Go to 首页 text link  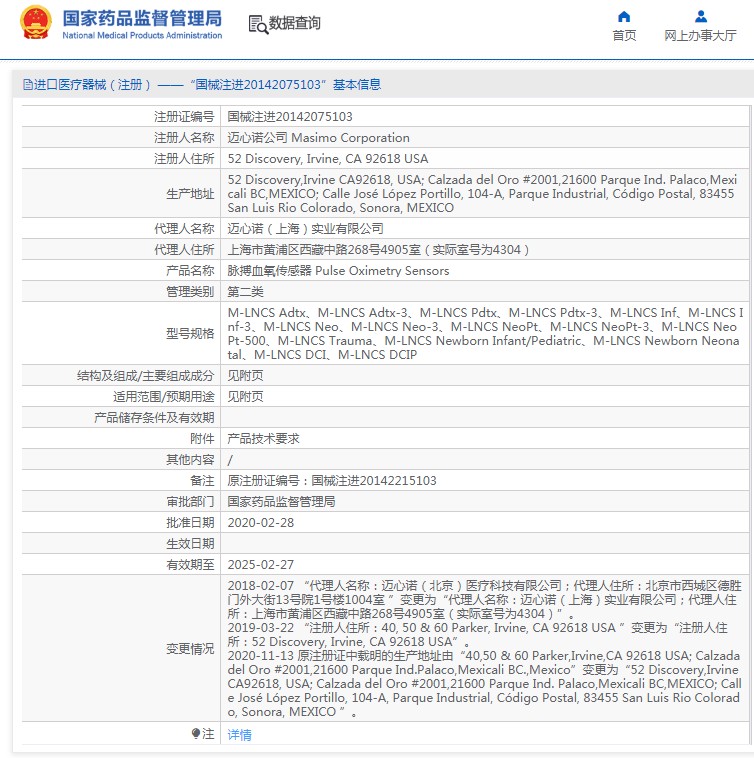624,35
